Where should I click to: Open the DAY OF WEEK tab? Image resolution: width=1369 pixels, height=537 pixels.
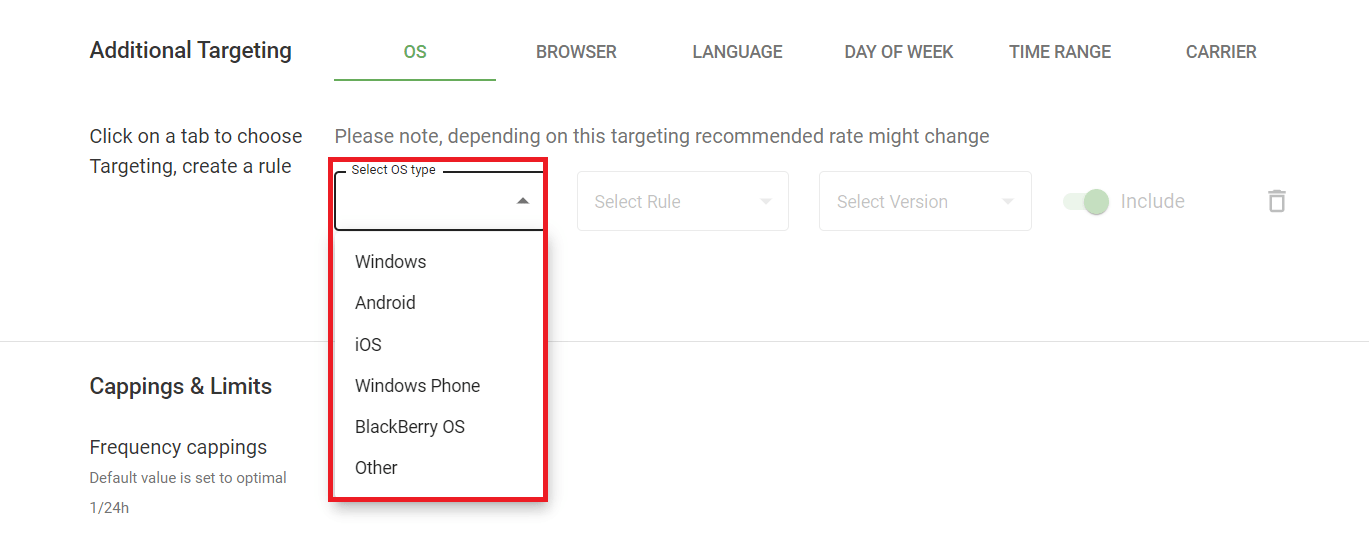899,52
